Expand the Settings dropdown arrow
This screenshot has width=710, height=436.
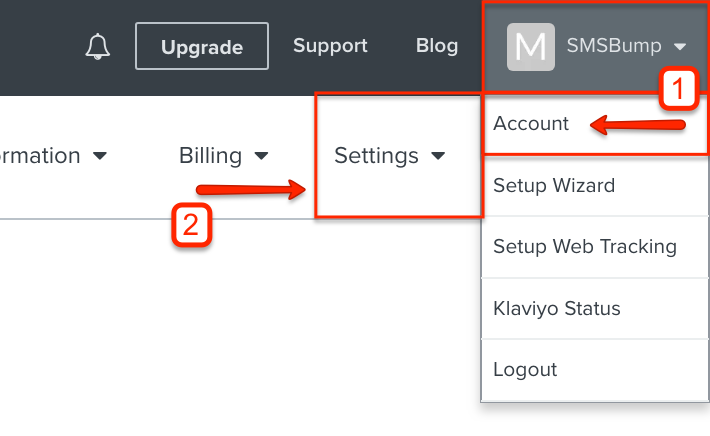438,156
